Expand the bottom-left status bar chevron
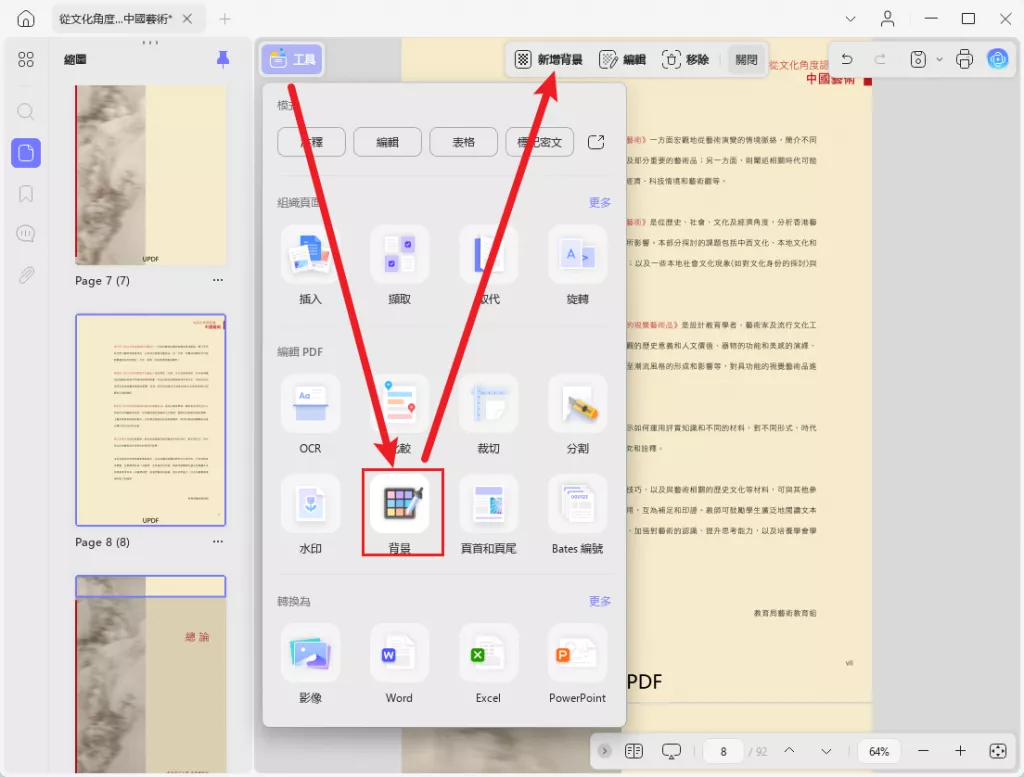The image size is (1024, 777). click(605, 750)
